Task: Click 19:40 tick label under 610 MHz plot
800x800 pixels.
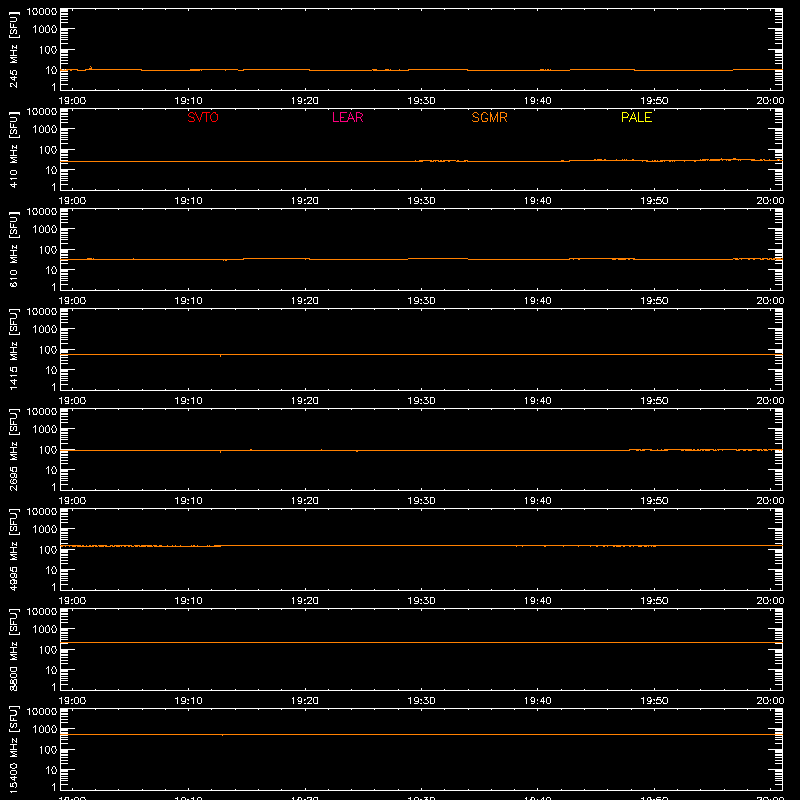Action: click(x=538, y=301)
